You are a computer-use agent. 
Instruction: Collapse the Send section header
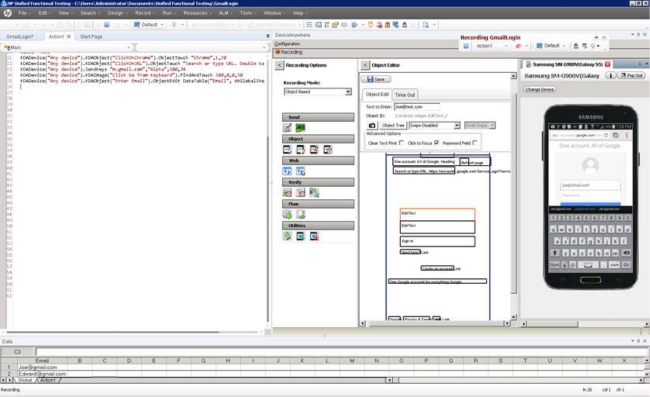click(x=318, y=117)
